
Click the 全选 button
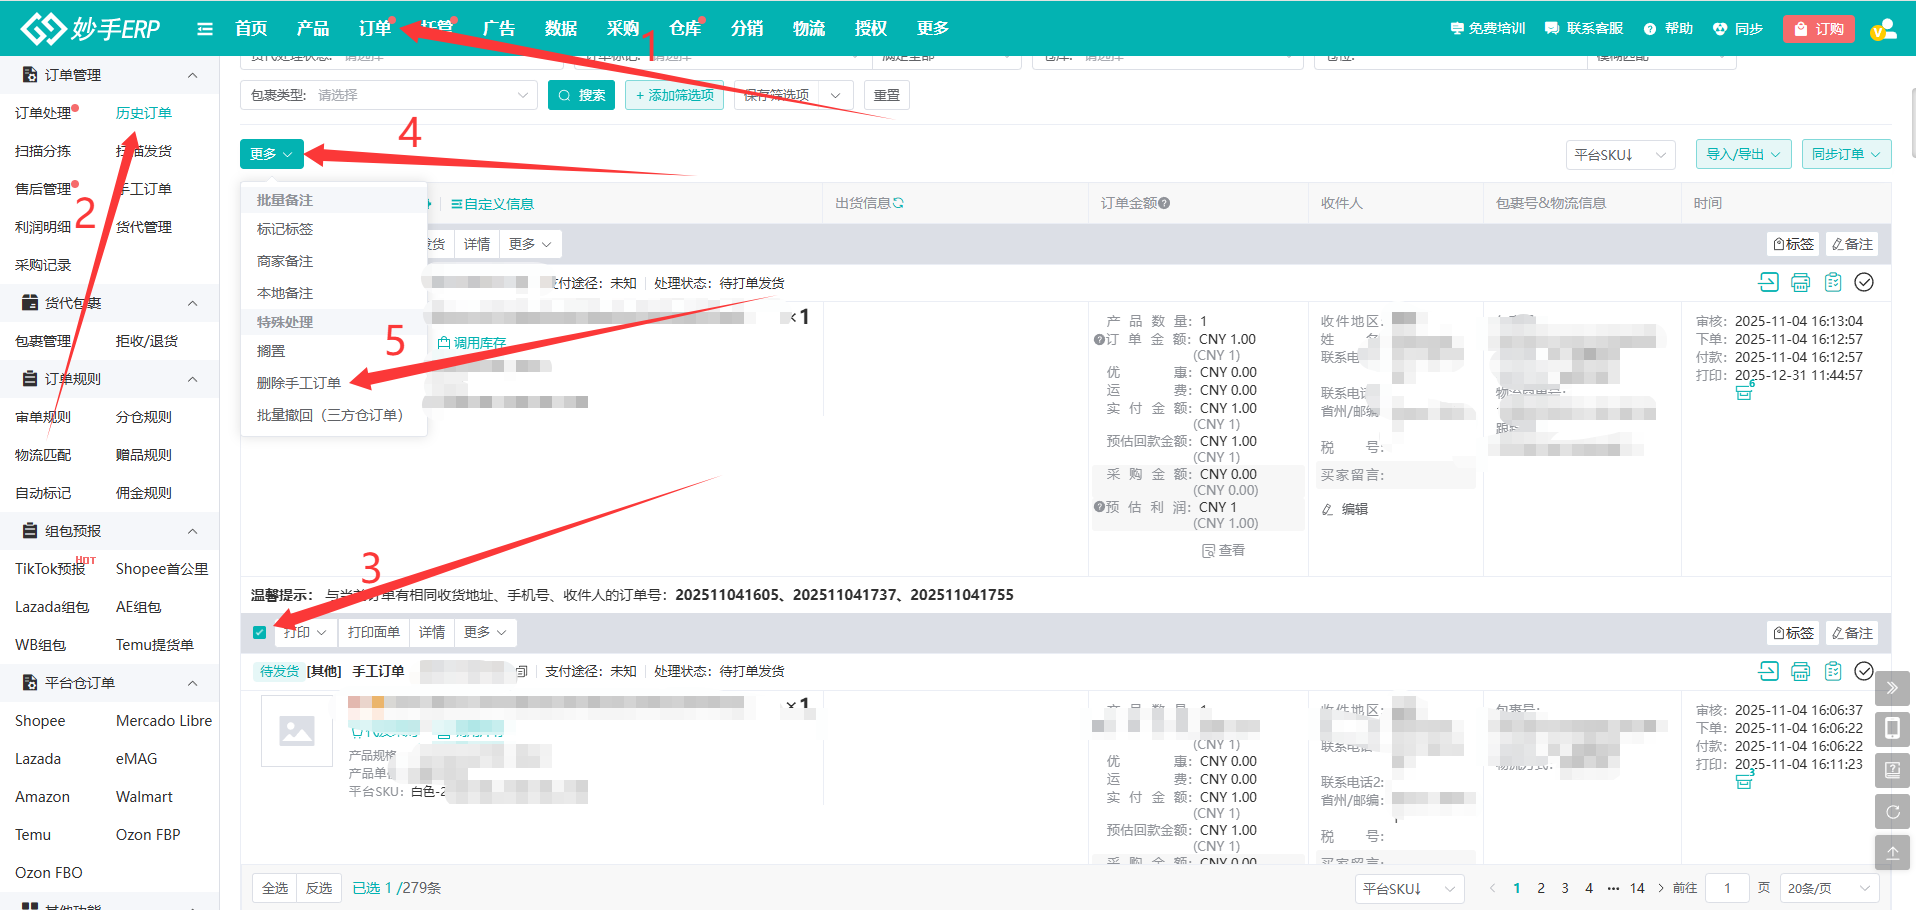pyautogui.click(x=275, y=888)
